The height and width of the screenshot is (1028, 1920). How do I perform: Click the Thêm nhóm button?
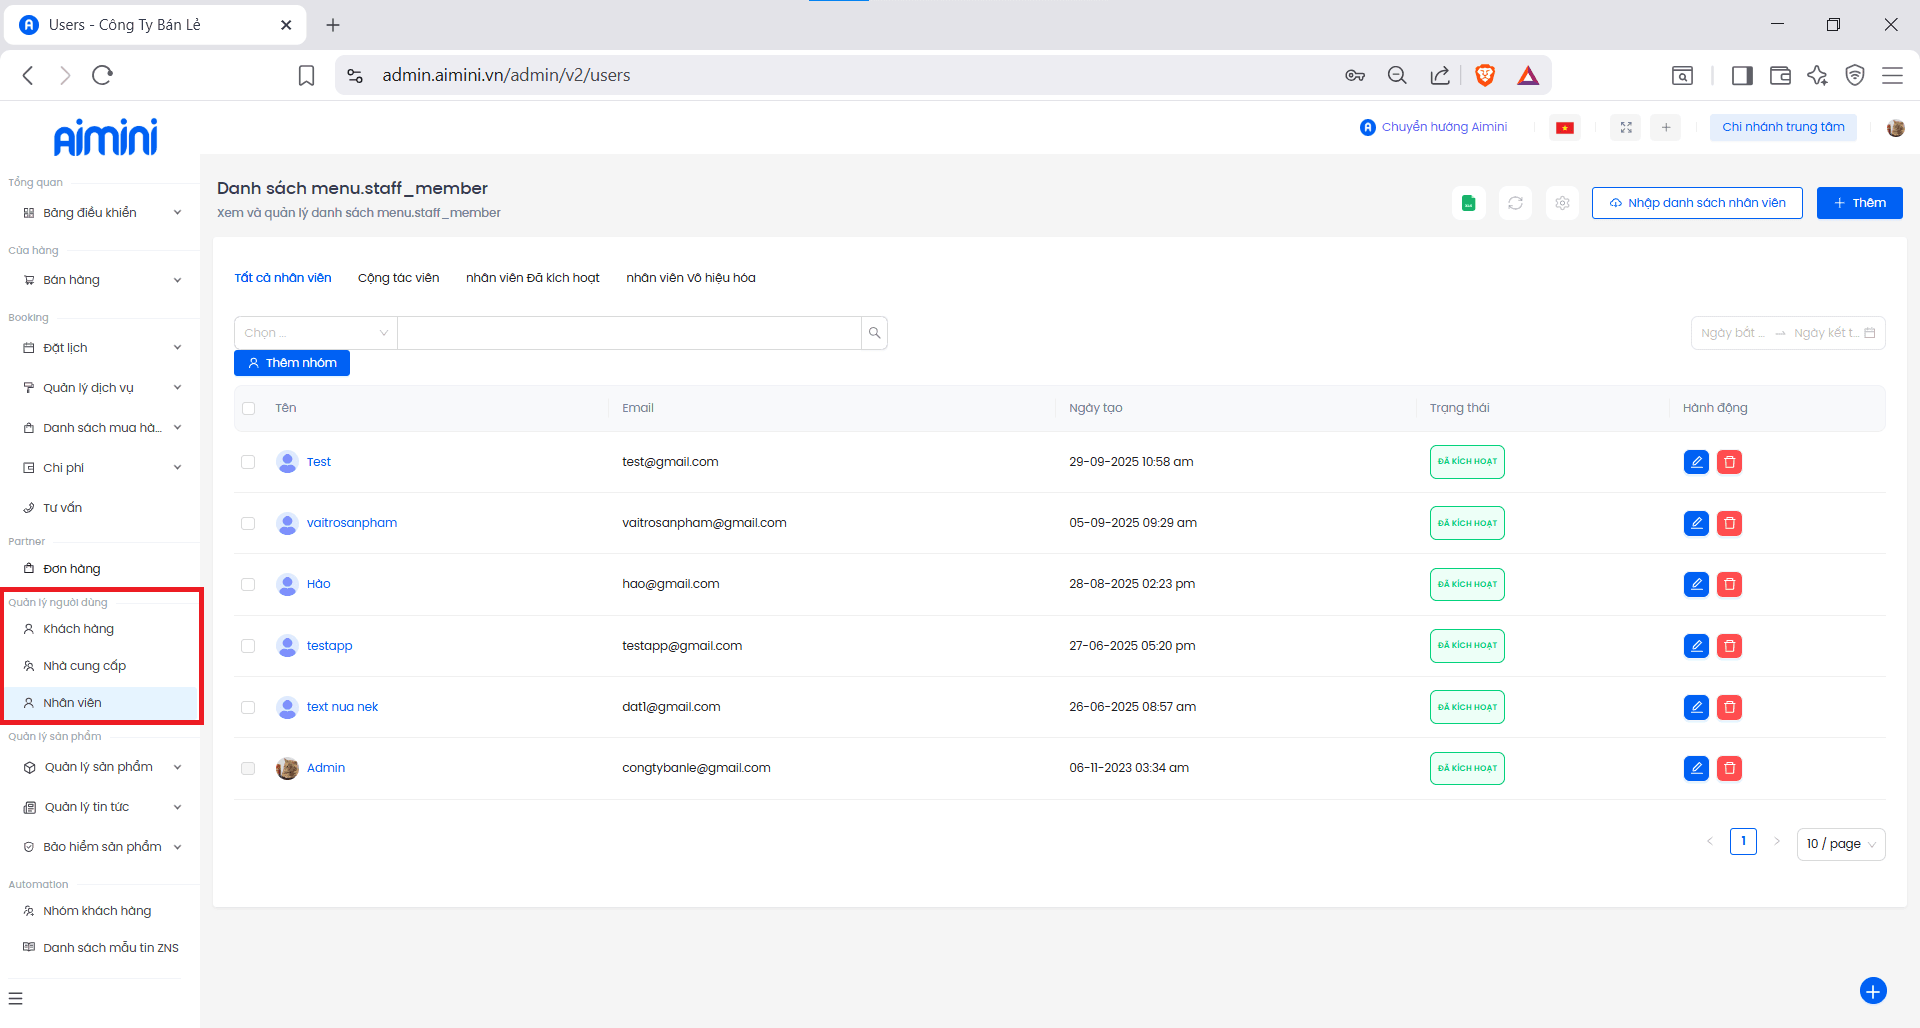coord(292,363)
